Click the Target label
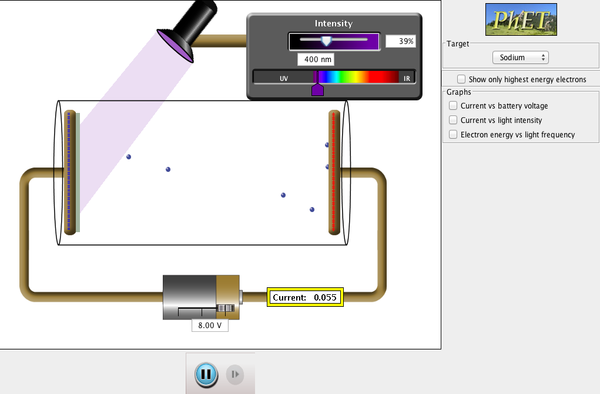The height and width of the screenshot is (394, 600). pos(458,44)
